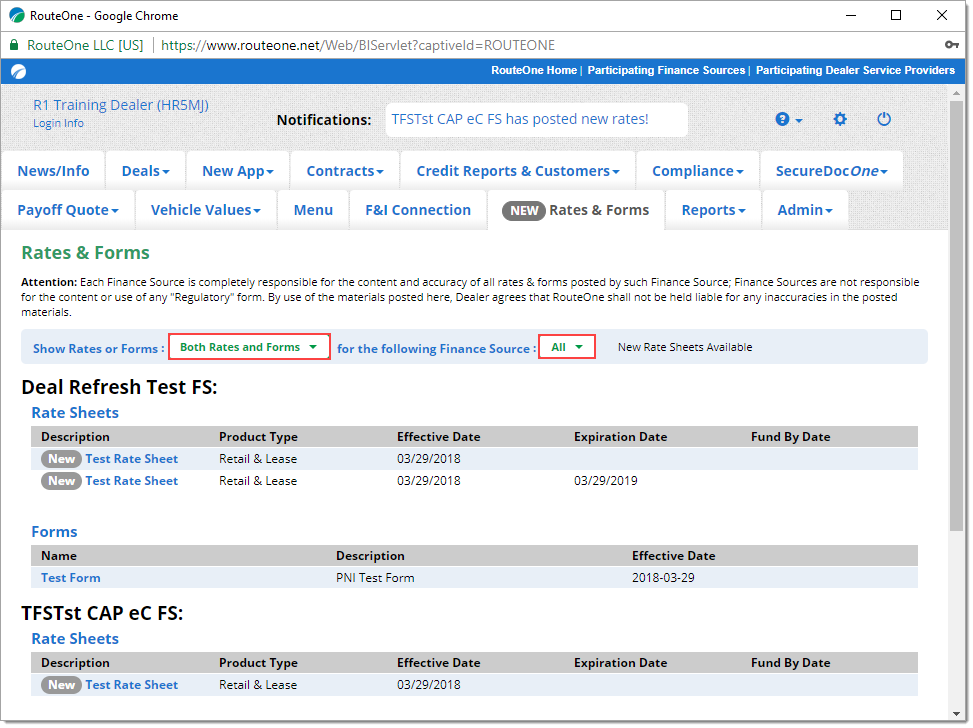Open Test Rate Sheet under TFSTst CAP eC FS
973x728 pixels.
pos(132,685)
